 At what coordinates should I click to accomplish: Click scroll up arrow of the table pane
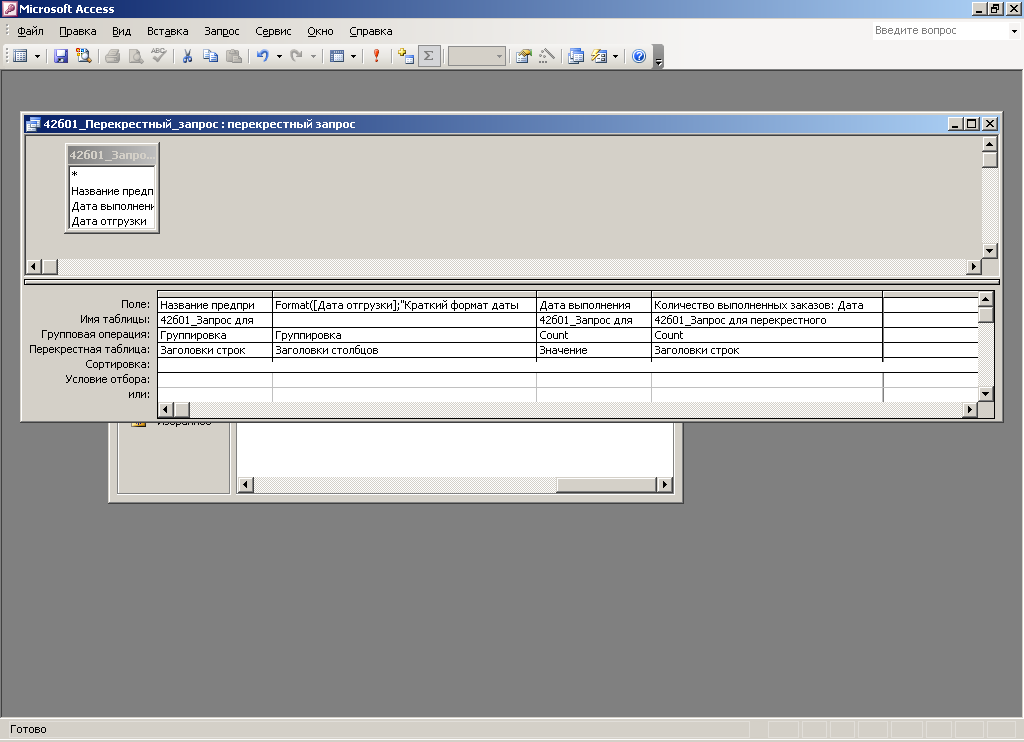[989, 144]
